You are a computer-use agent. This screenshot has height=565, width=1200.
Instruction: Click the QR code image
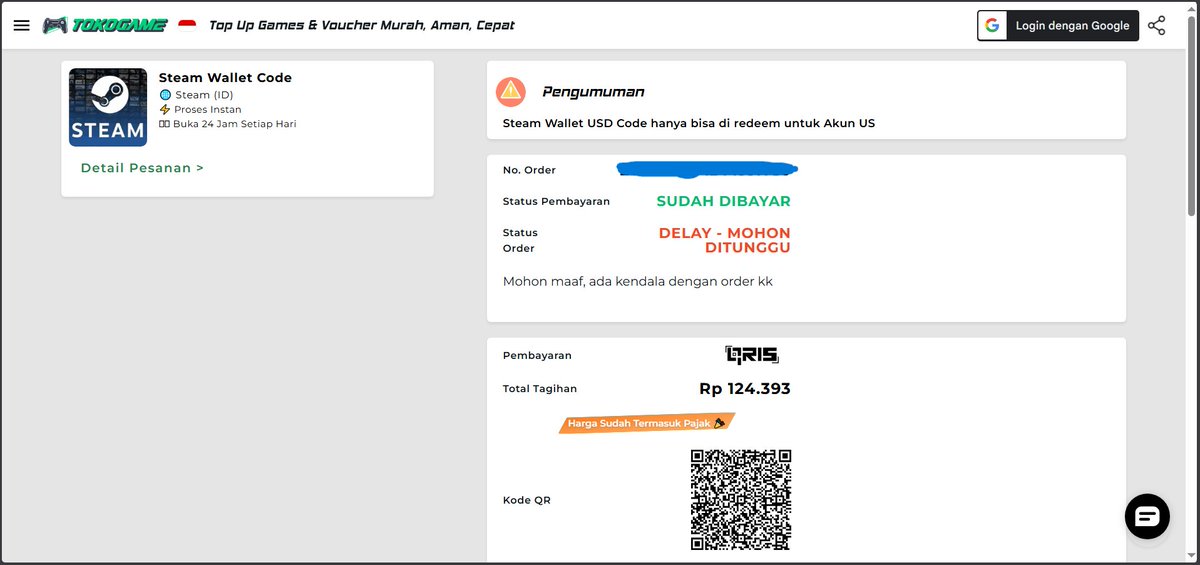point(741,499)
